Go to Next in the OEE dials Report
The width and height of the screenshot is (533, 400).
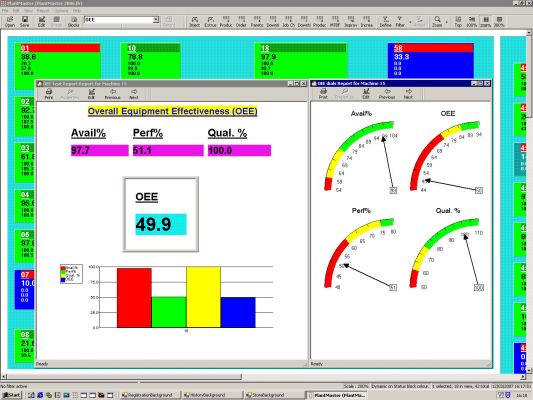pos(408,93)
